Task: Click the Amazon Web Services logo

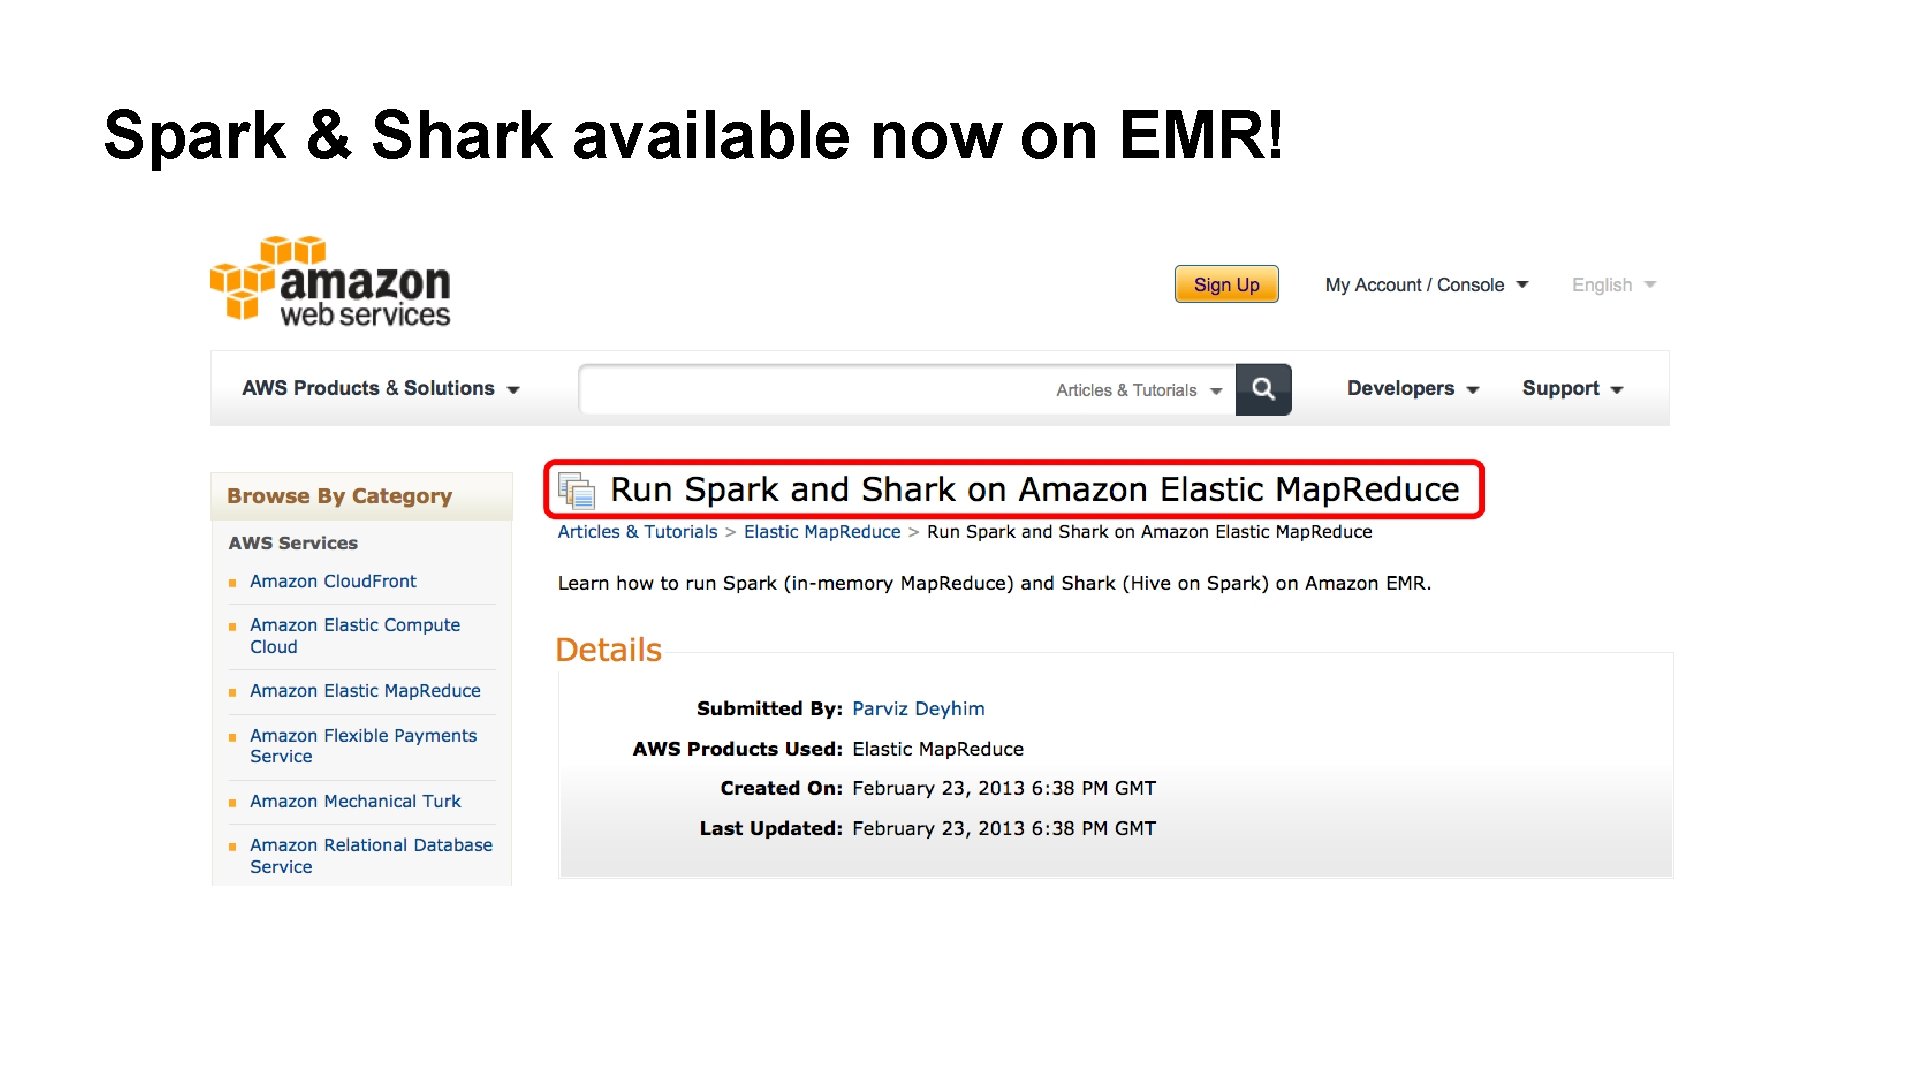Action: point(330,283)
